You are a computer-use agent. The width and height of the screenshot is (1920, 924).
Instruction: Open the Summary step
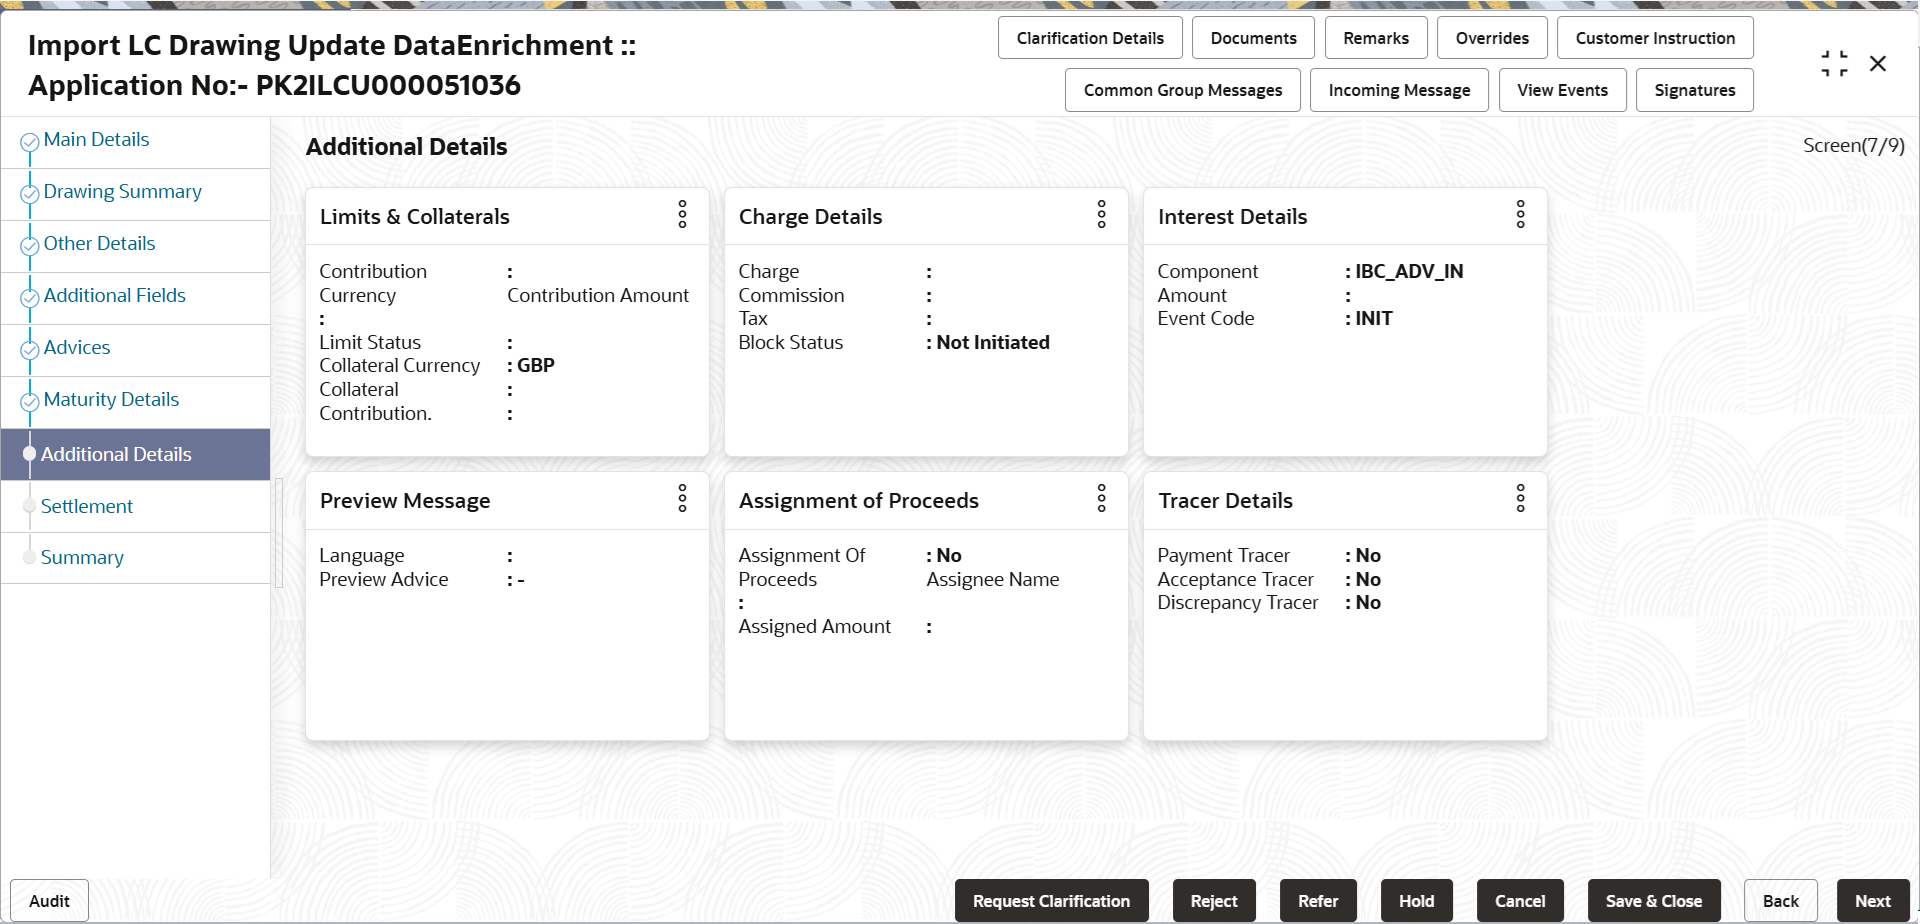point(82,558)
